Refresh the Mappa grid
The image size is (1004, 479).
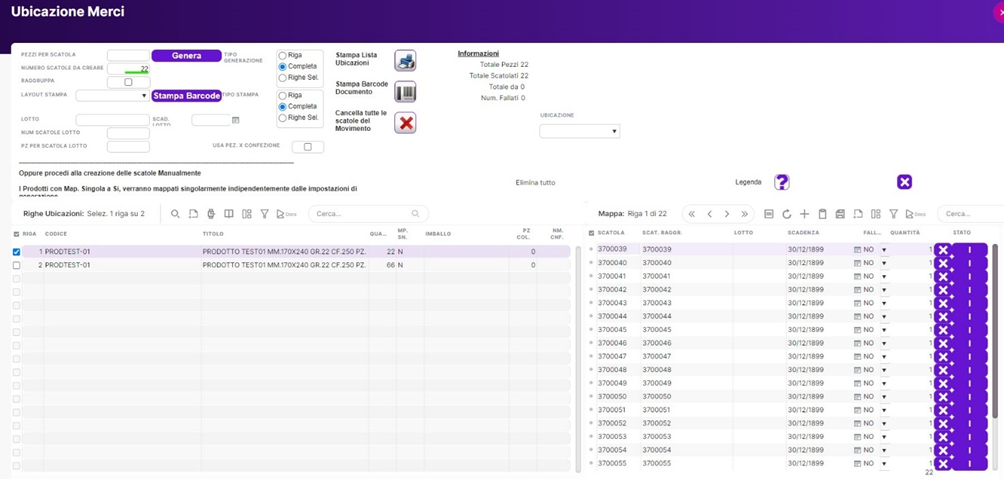coord(787,214)
